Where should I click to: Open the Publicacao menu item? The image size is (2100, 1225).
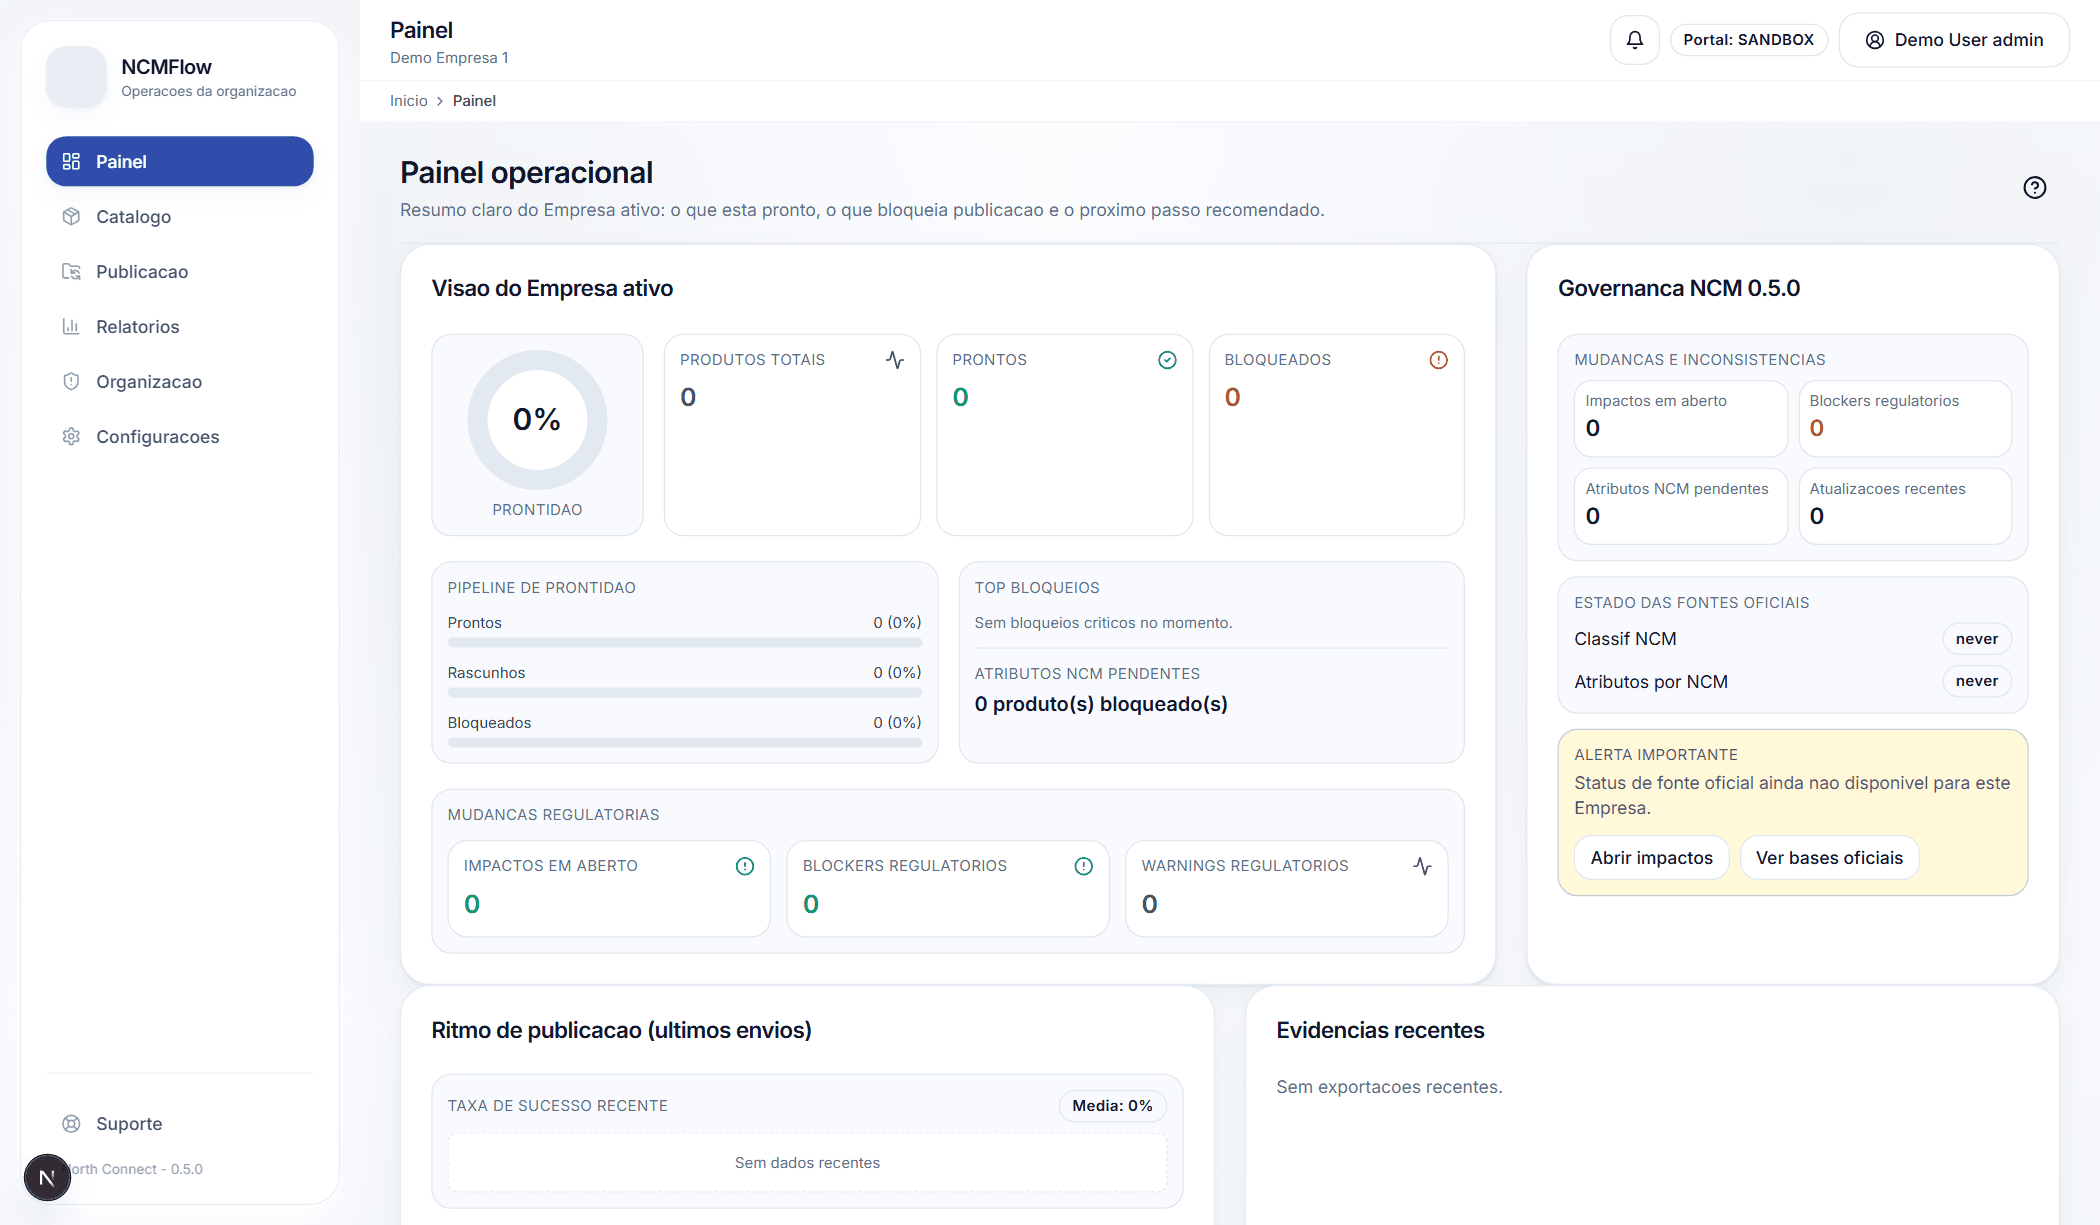coord(142,272)
